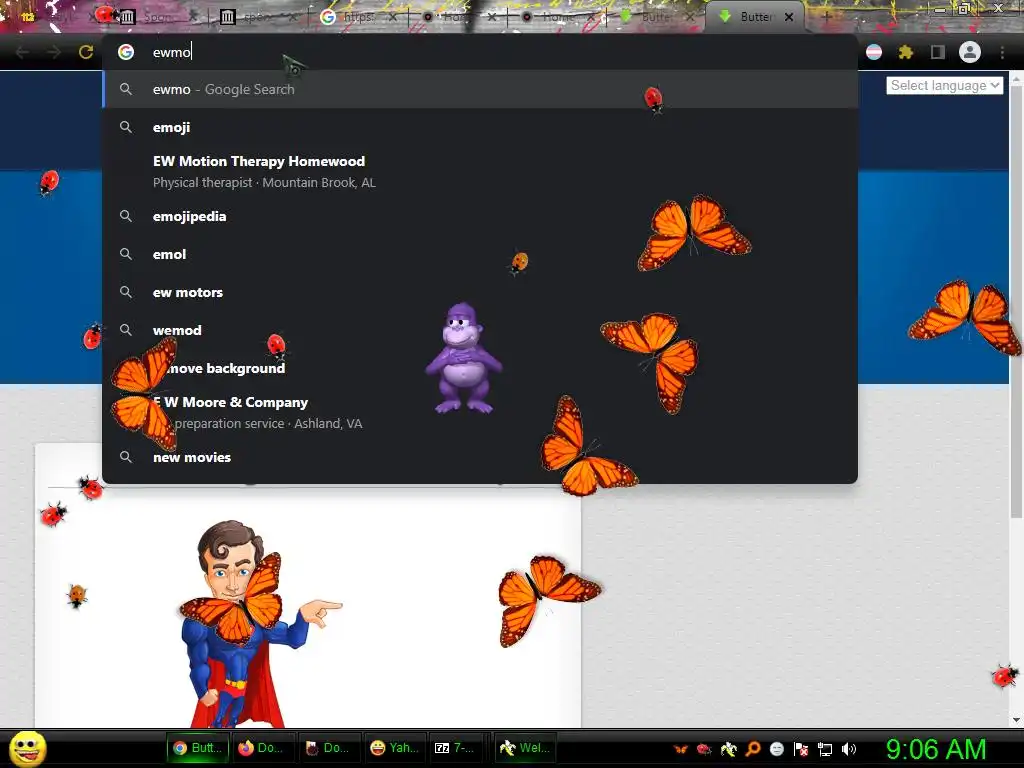Image resolution: width=1024 pixels, height=768 pixels.
Task: Click the page's vertical scrollbar thumb
Action: [1016, 300]
